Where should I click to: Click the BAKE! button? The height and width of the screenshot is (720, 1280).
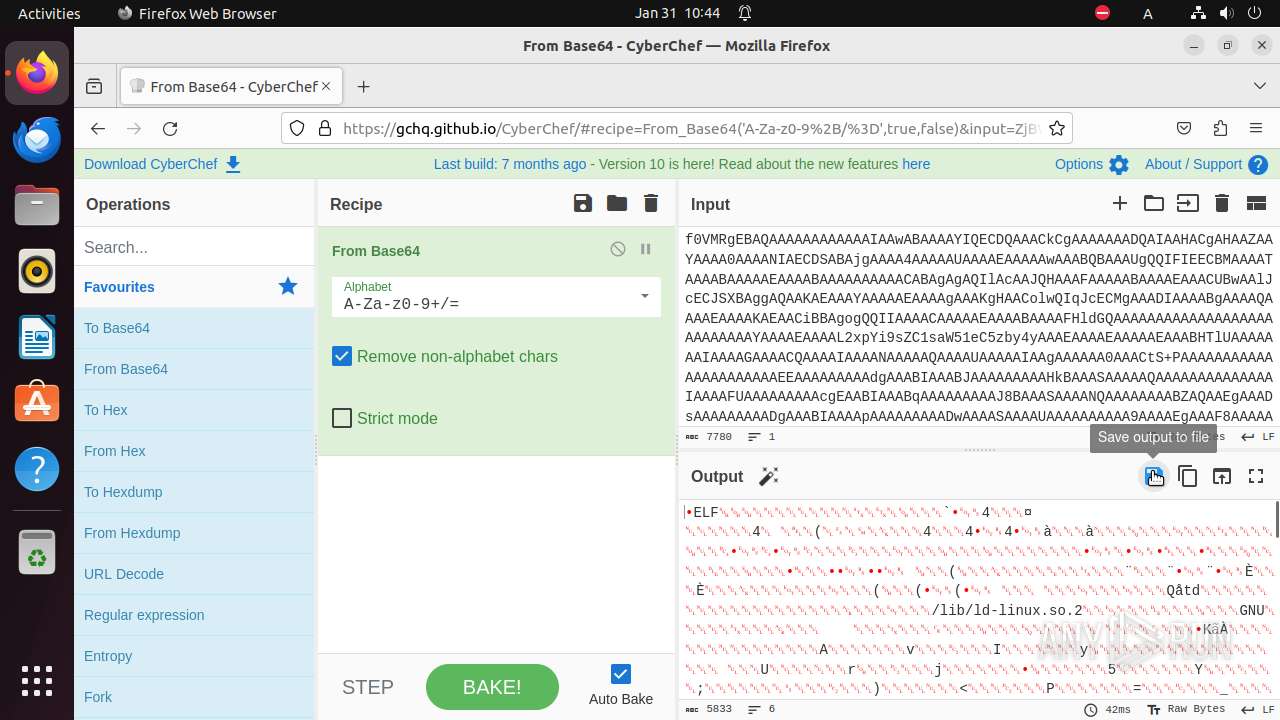pos(492,687)
